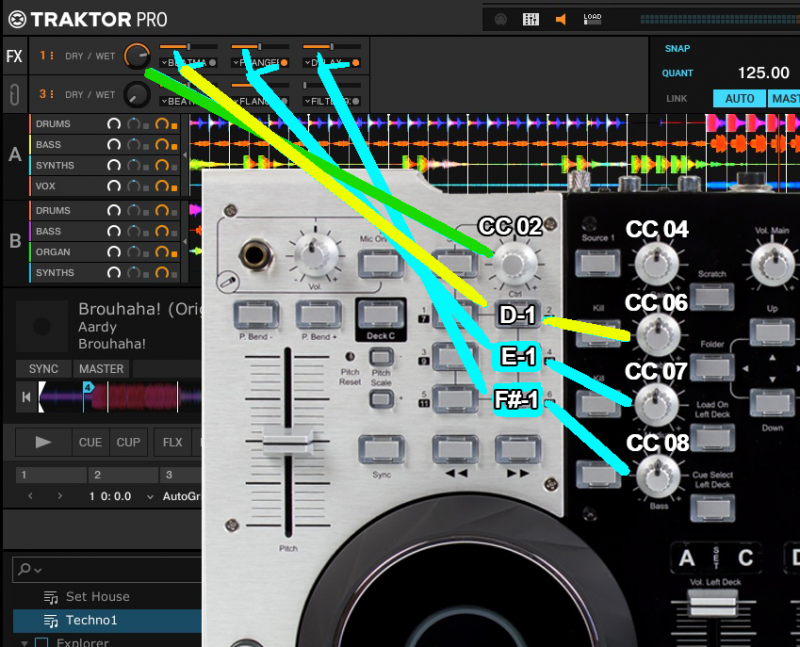Toggle FILTER effect on in FX unit 3
The width and height of the screenshot is (800, 647).
[356, 102]
